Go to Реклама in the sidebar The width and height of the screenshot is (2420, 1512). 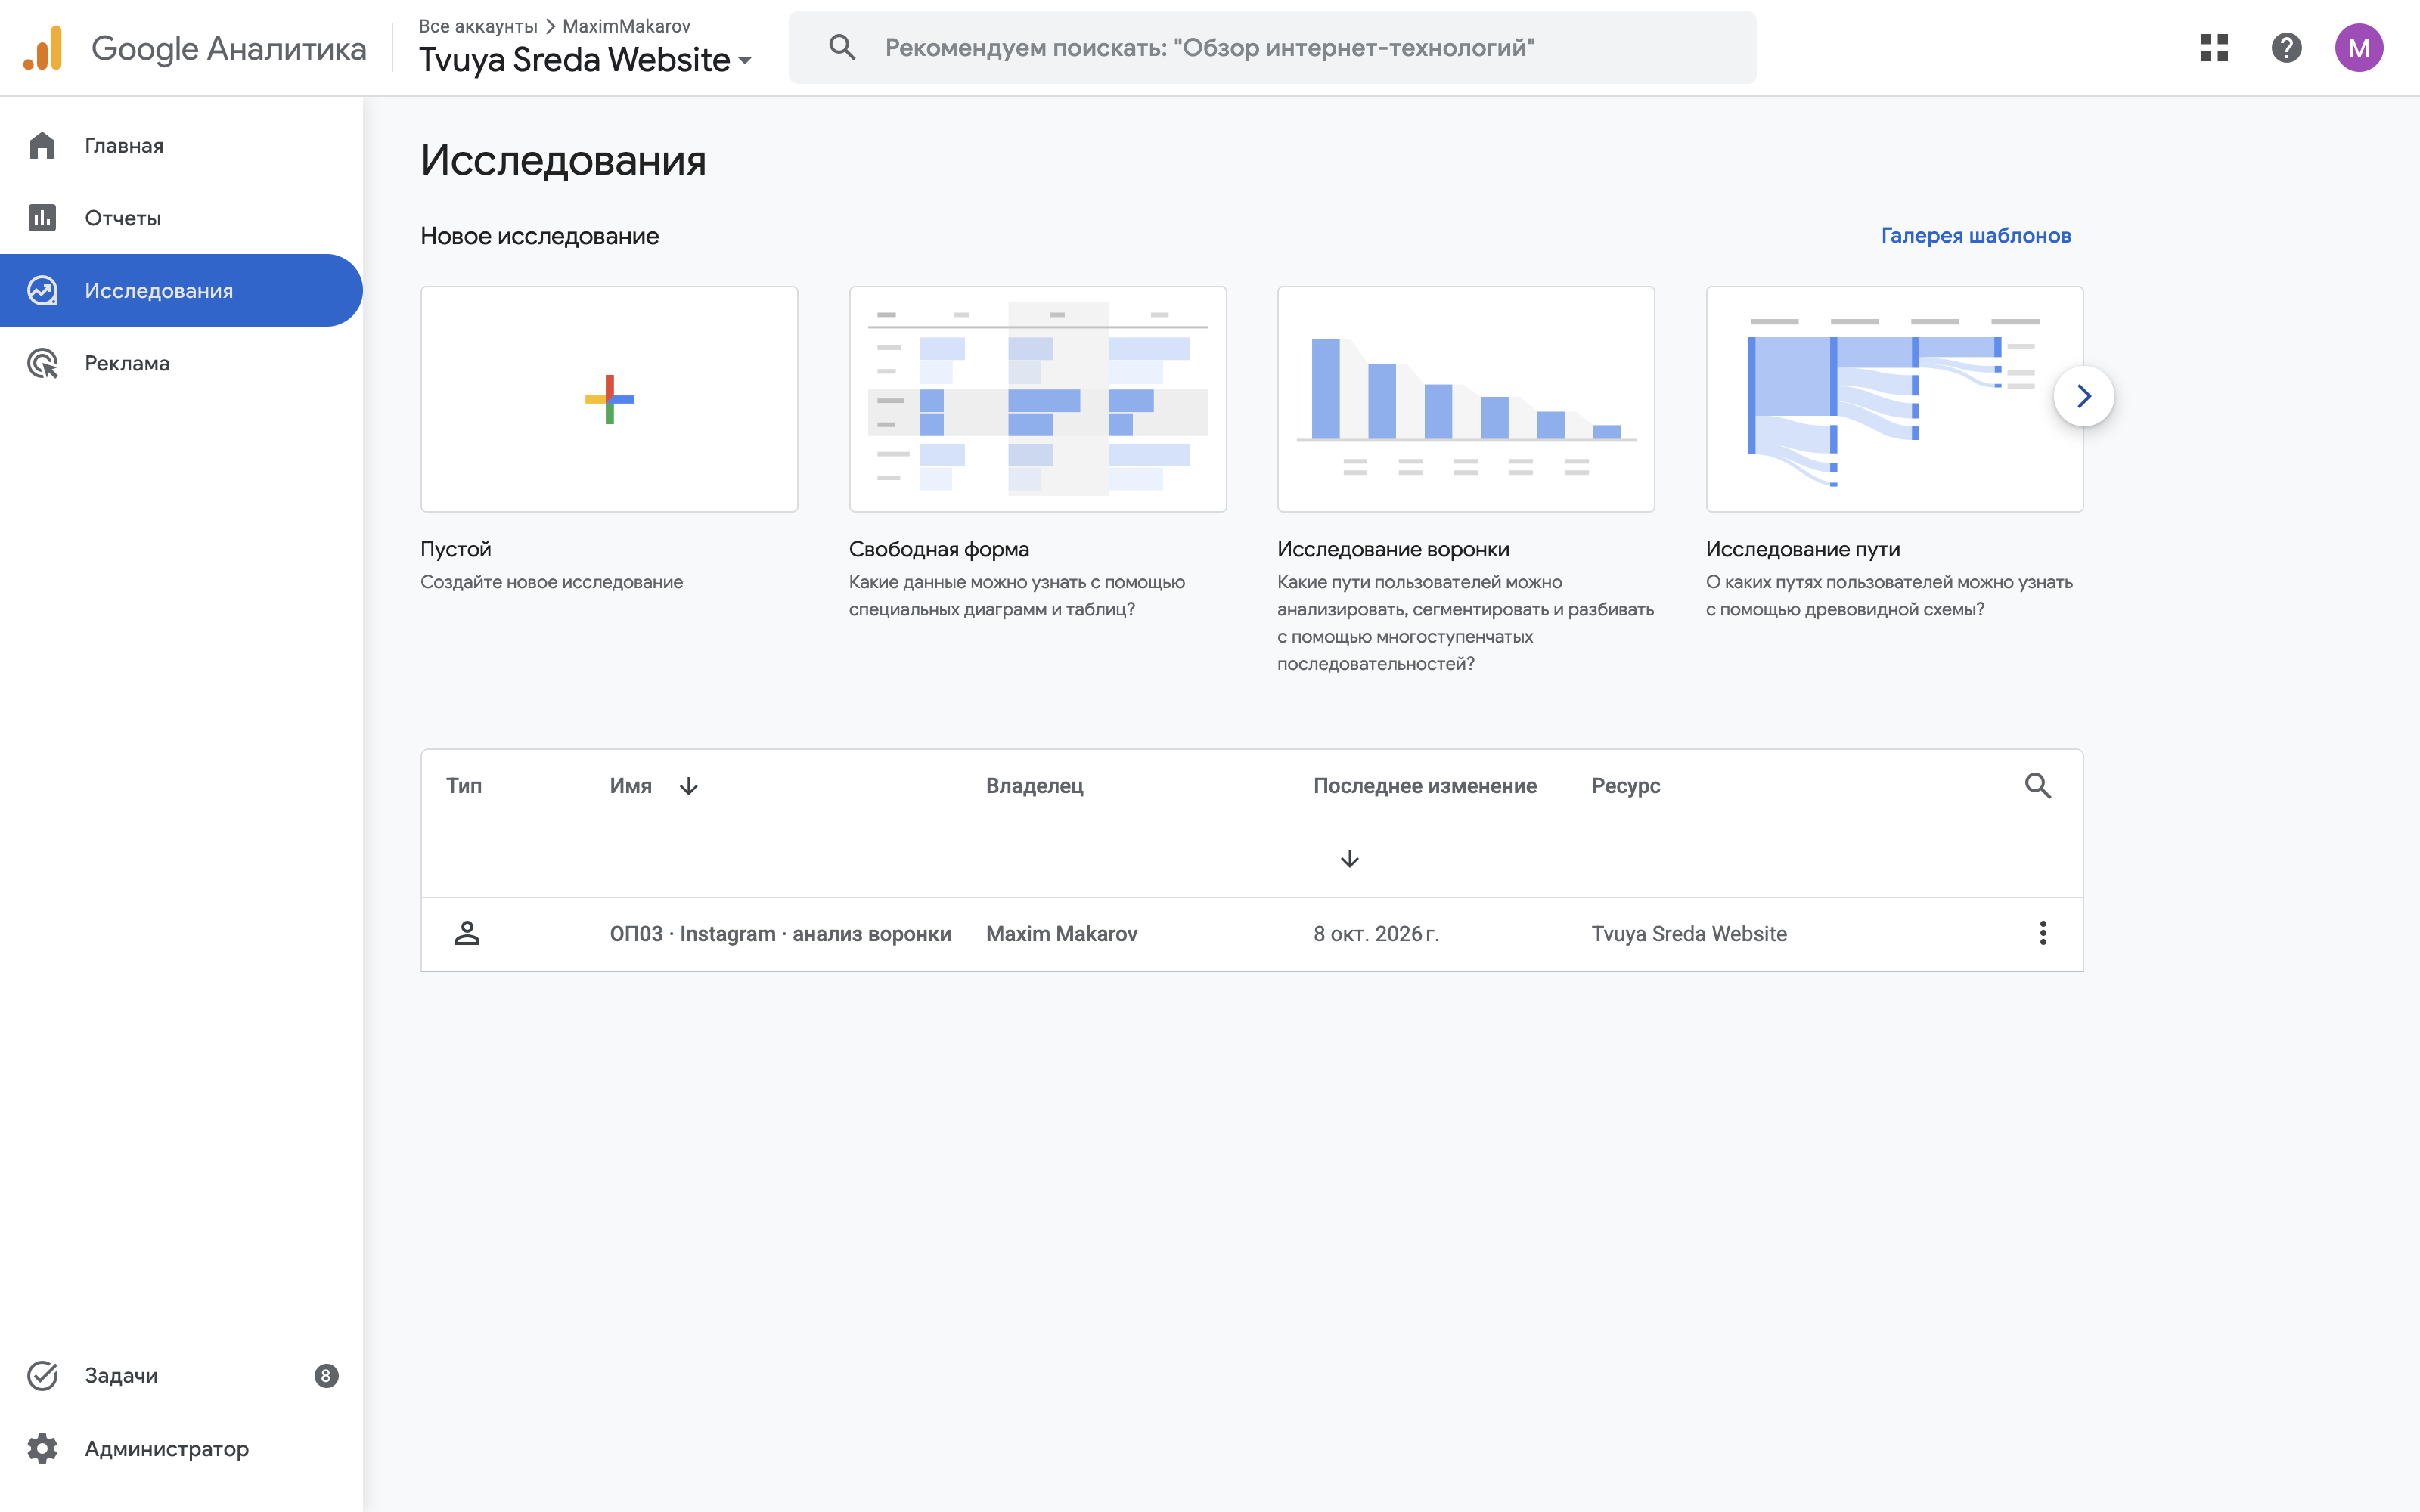[181, 363]
